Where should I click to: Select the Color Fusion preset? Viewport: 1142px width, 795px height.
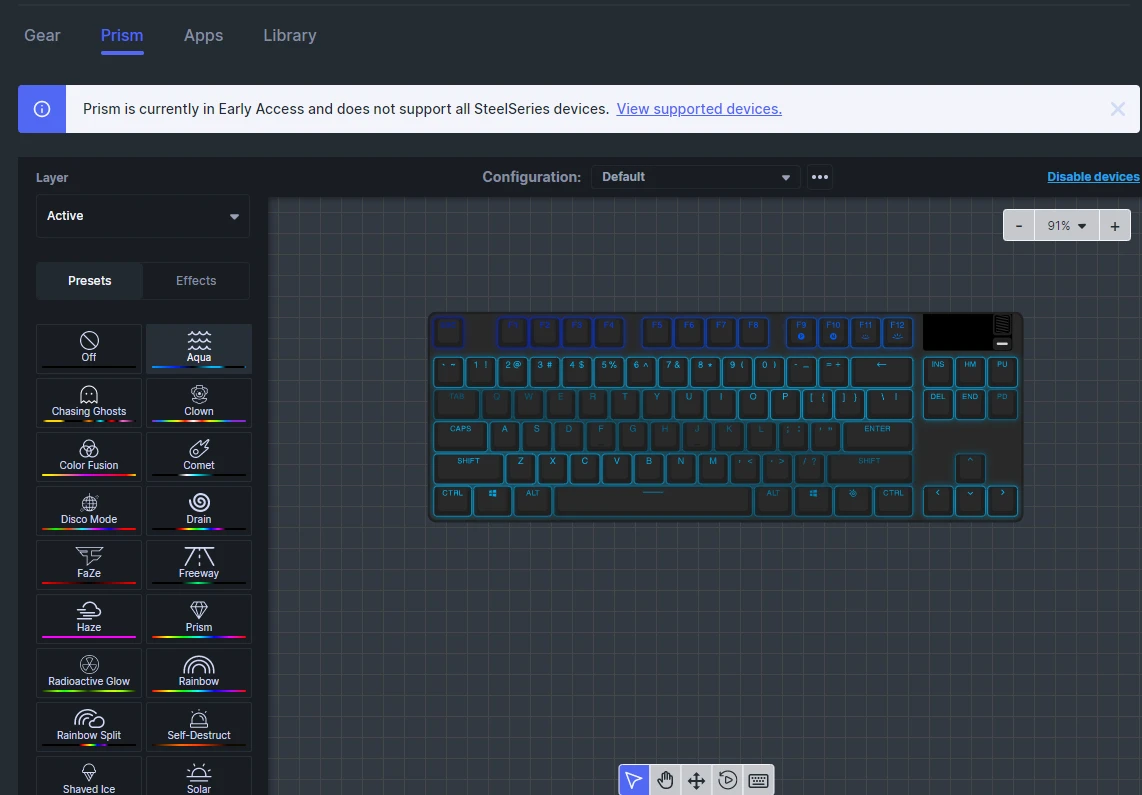[89, 456]
